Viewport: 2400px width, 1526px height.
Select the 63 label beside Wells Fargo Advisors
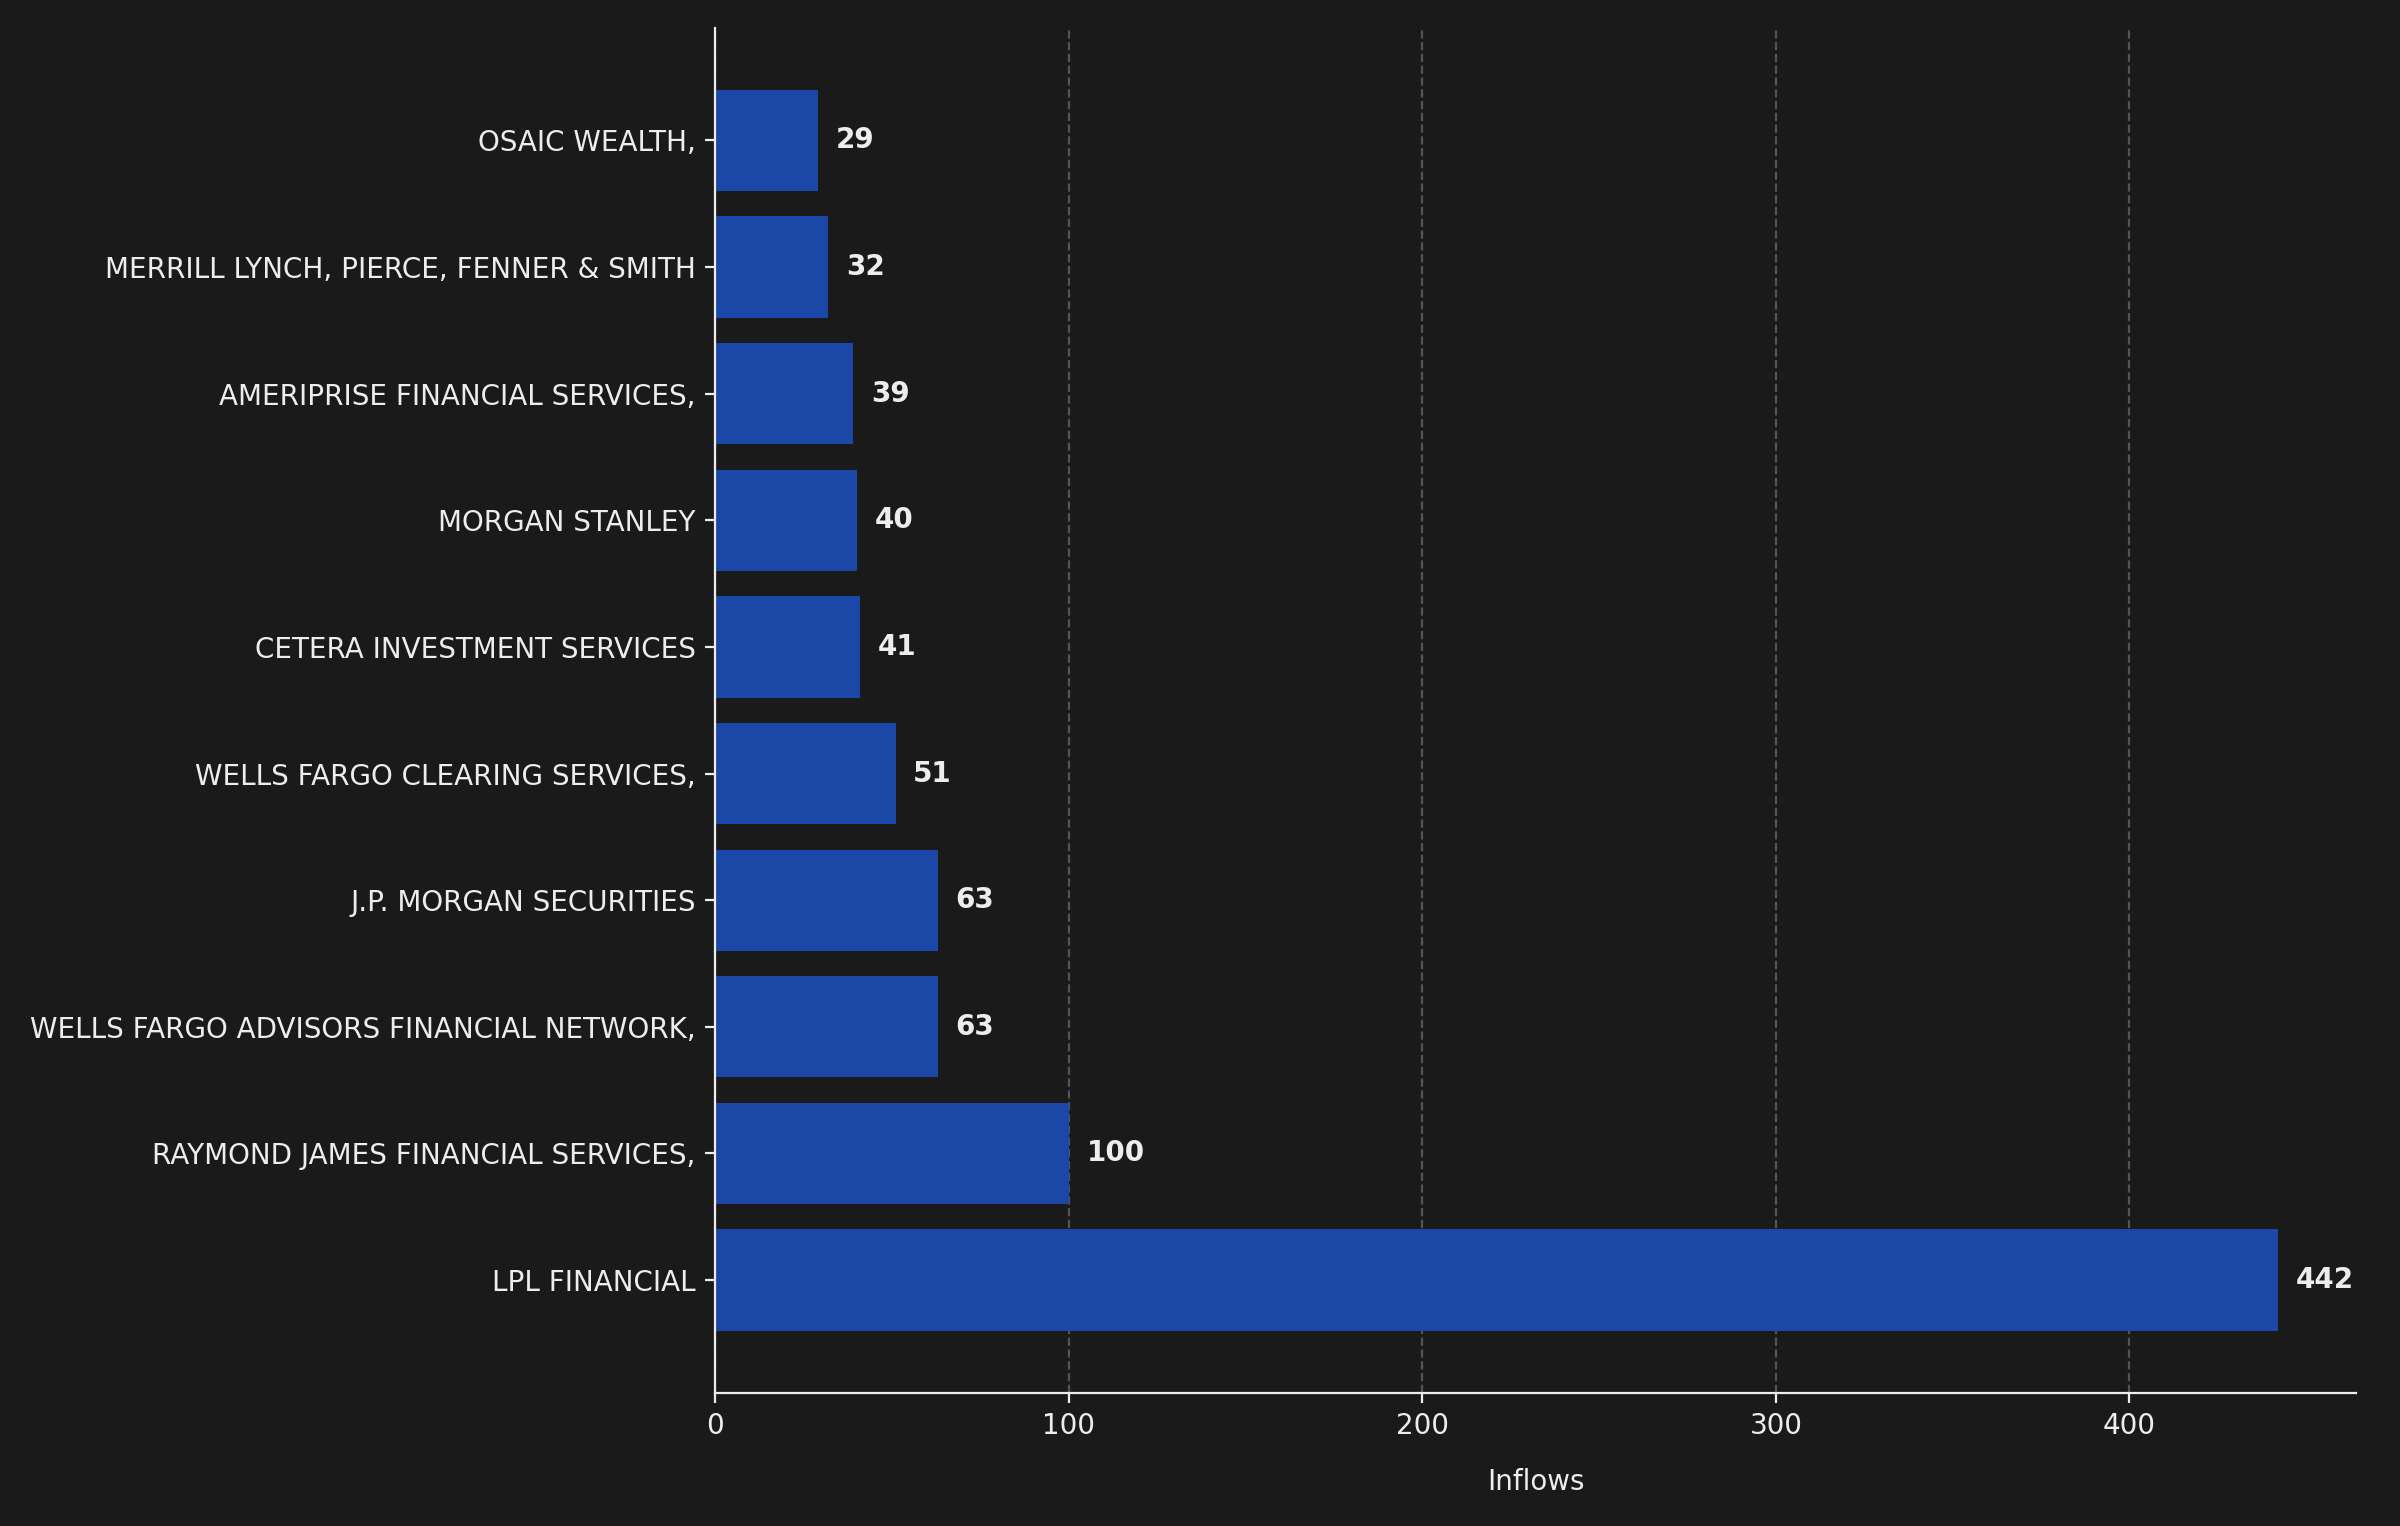pos(975,1026)
